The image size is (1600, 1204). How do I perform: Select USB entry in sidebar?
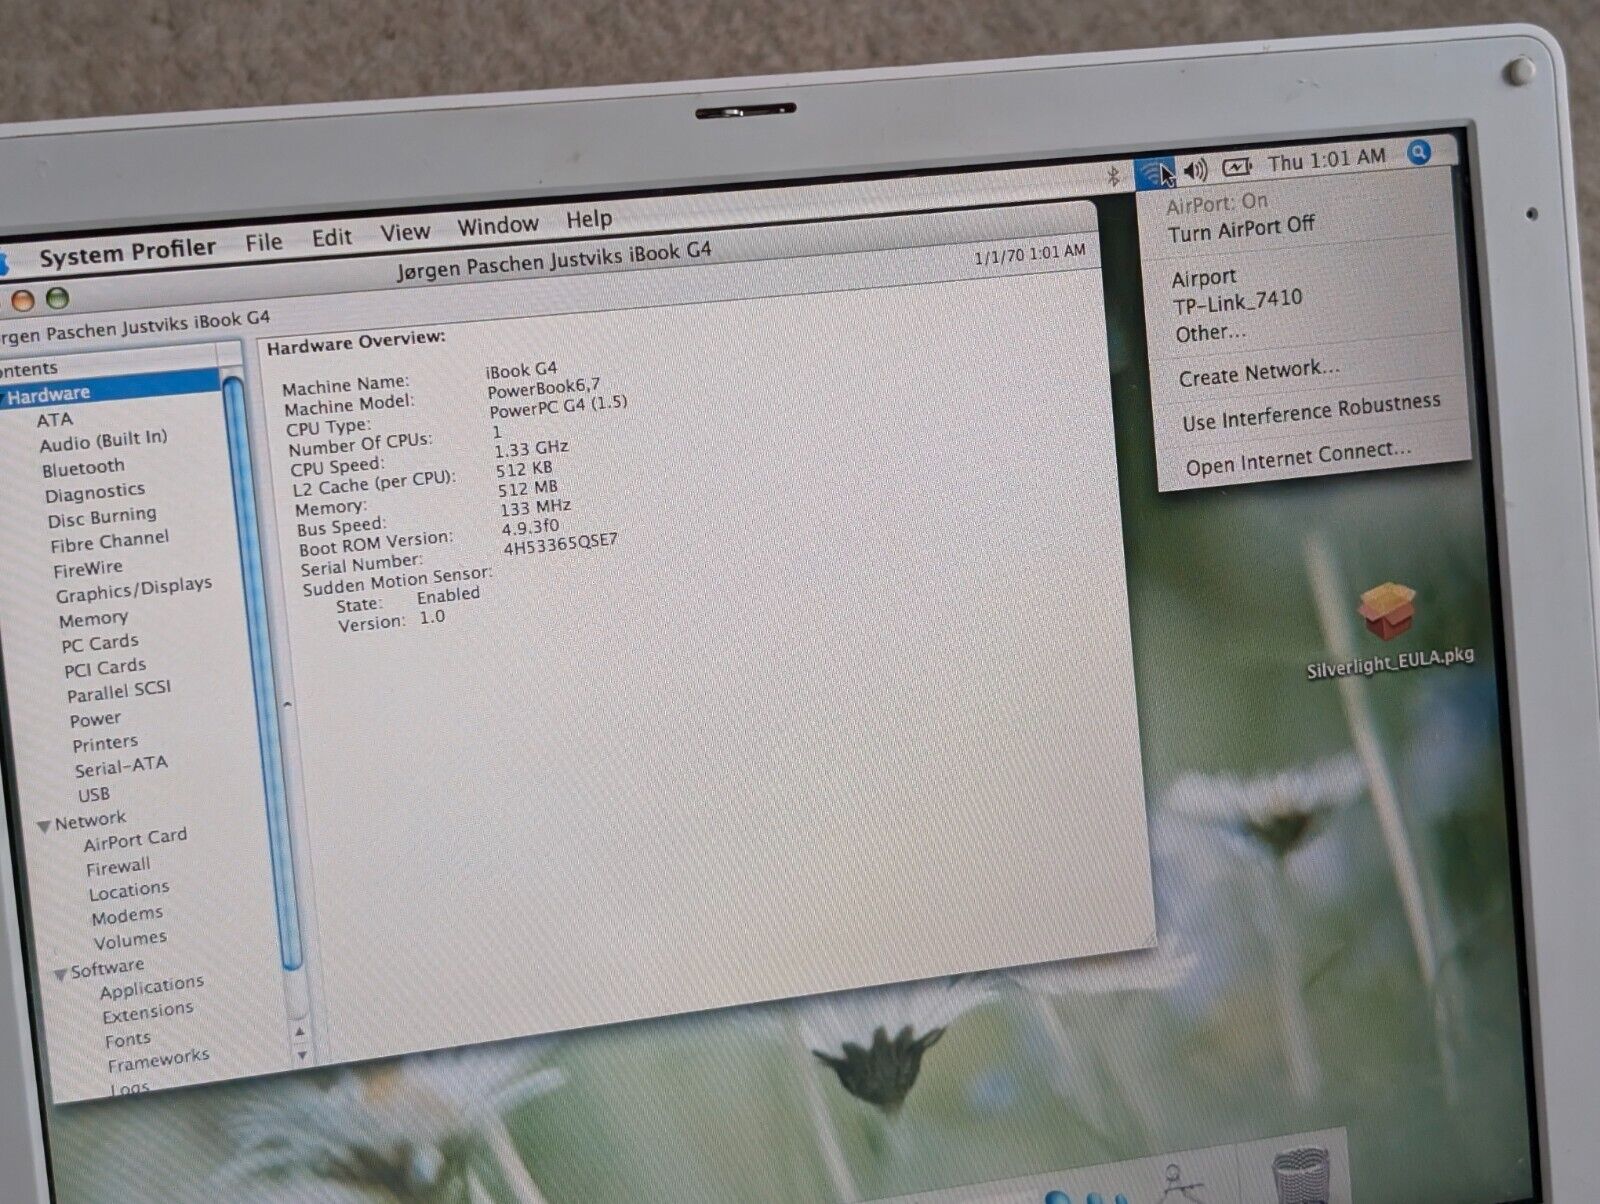click(x=94, y=796)
